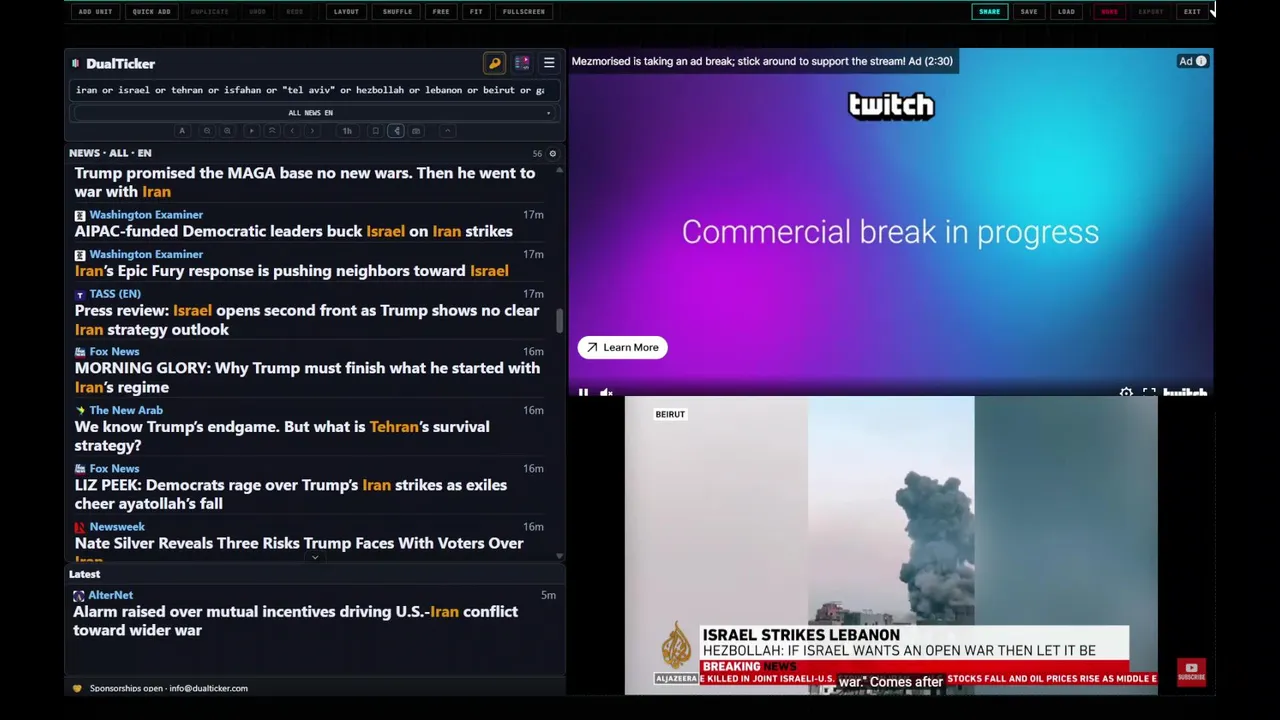The image size is (1280, 720).
Task: Click the TASS source icon
Action: [80, 294]
